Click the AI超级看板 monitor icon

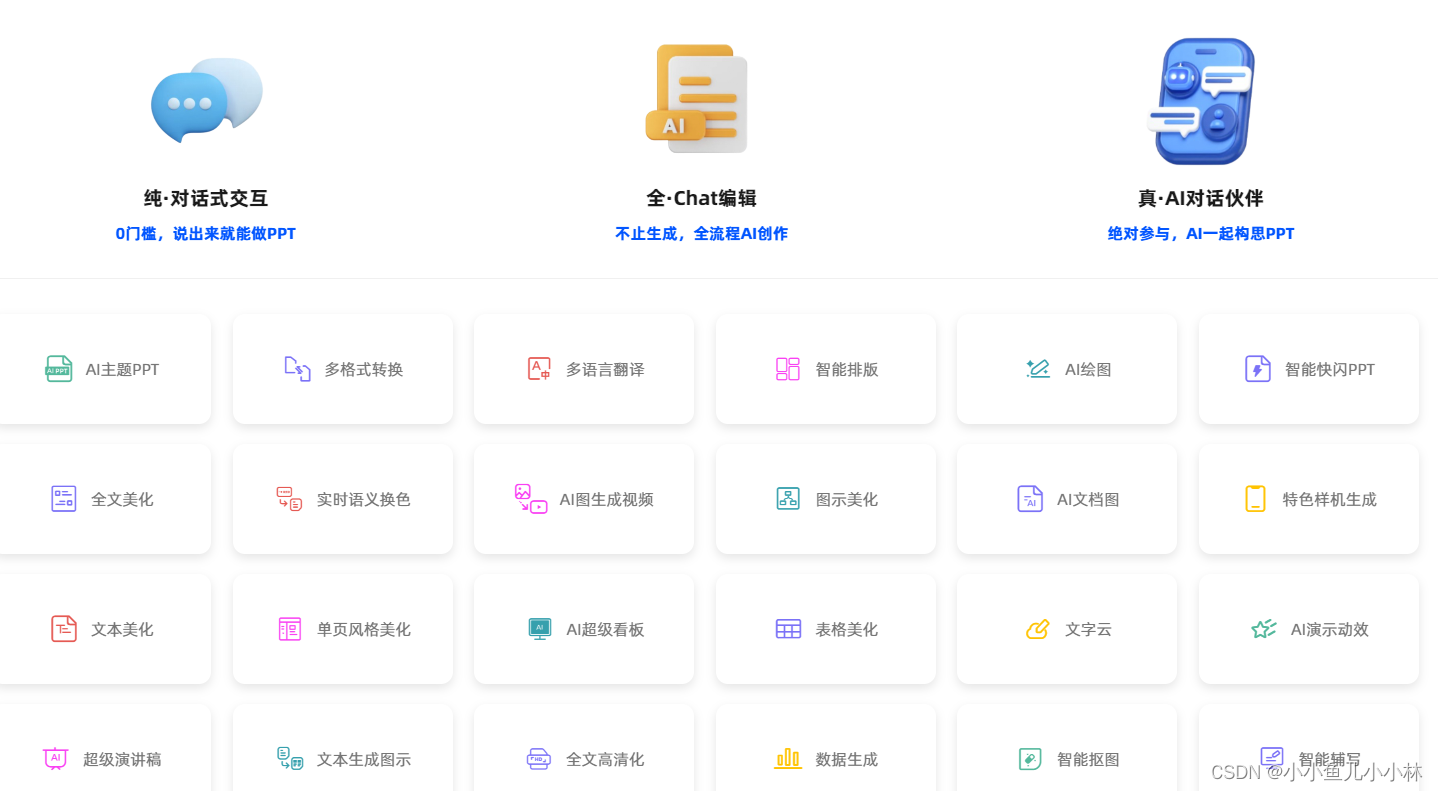[x=540, y=629]
